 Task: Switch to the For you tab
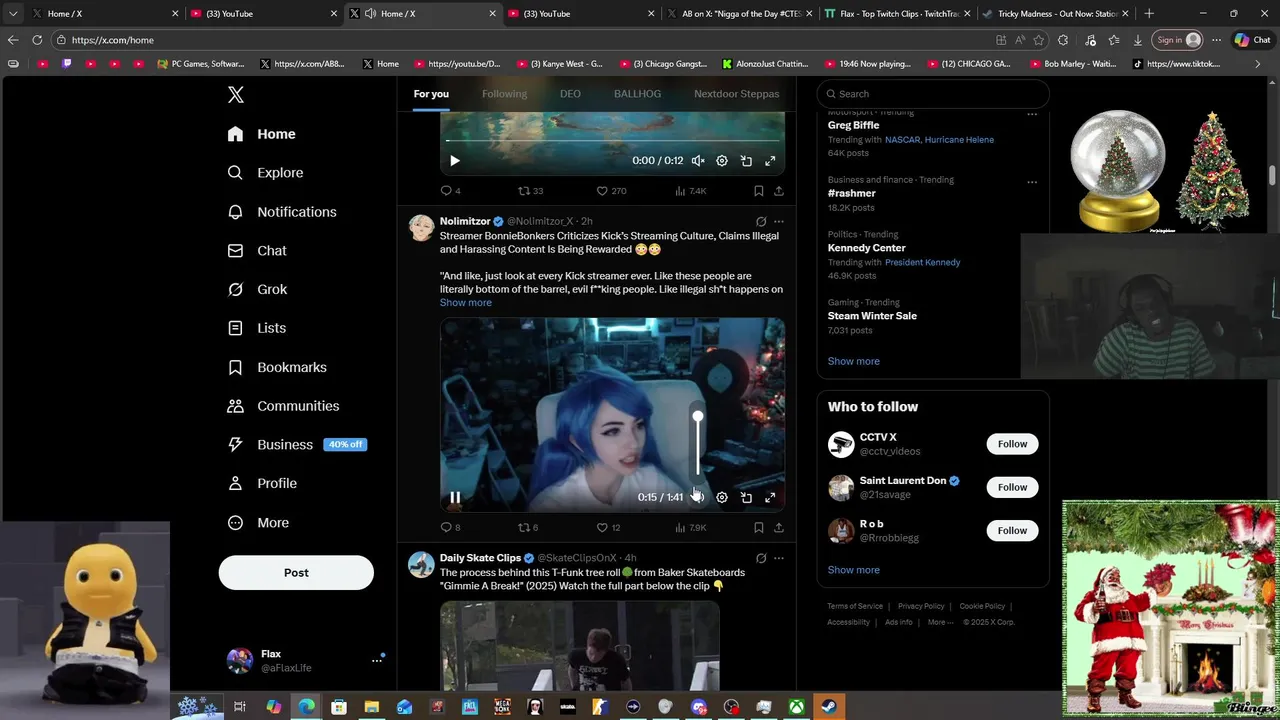(431, 94)
